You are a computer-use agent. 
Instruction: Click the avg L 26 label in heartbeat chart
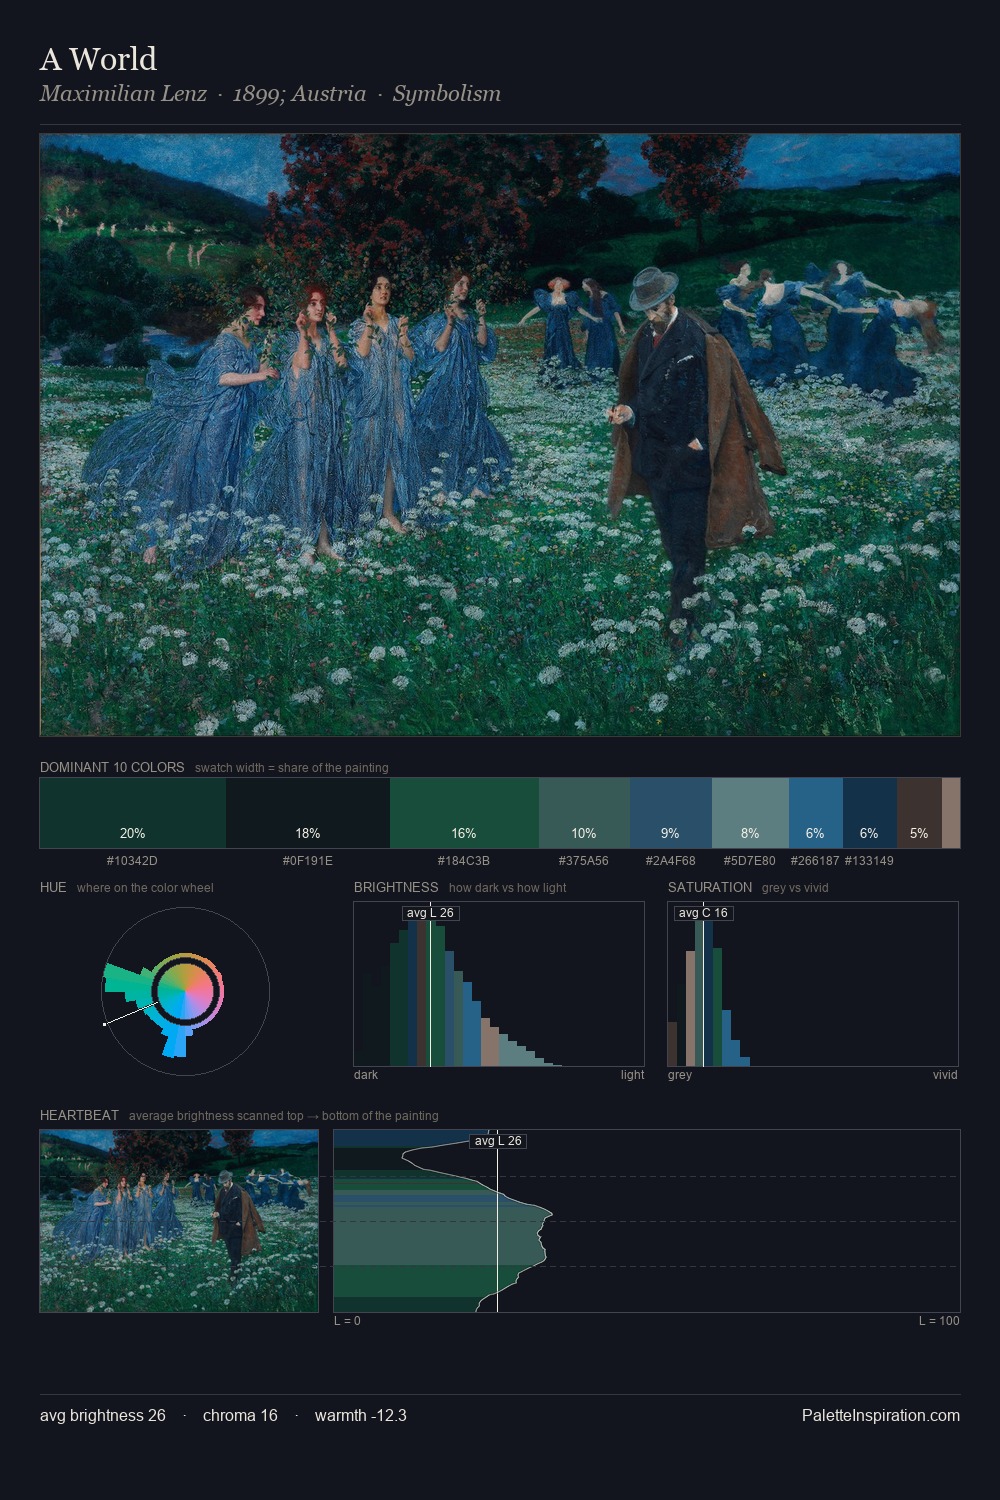click(x=498, y=1141)
